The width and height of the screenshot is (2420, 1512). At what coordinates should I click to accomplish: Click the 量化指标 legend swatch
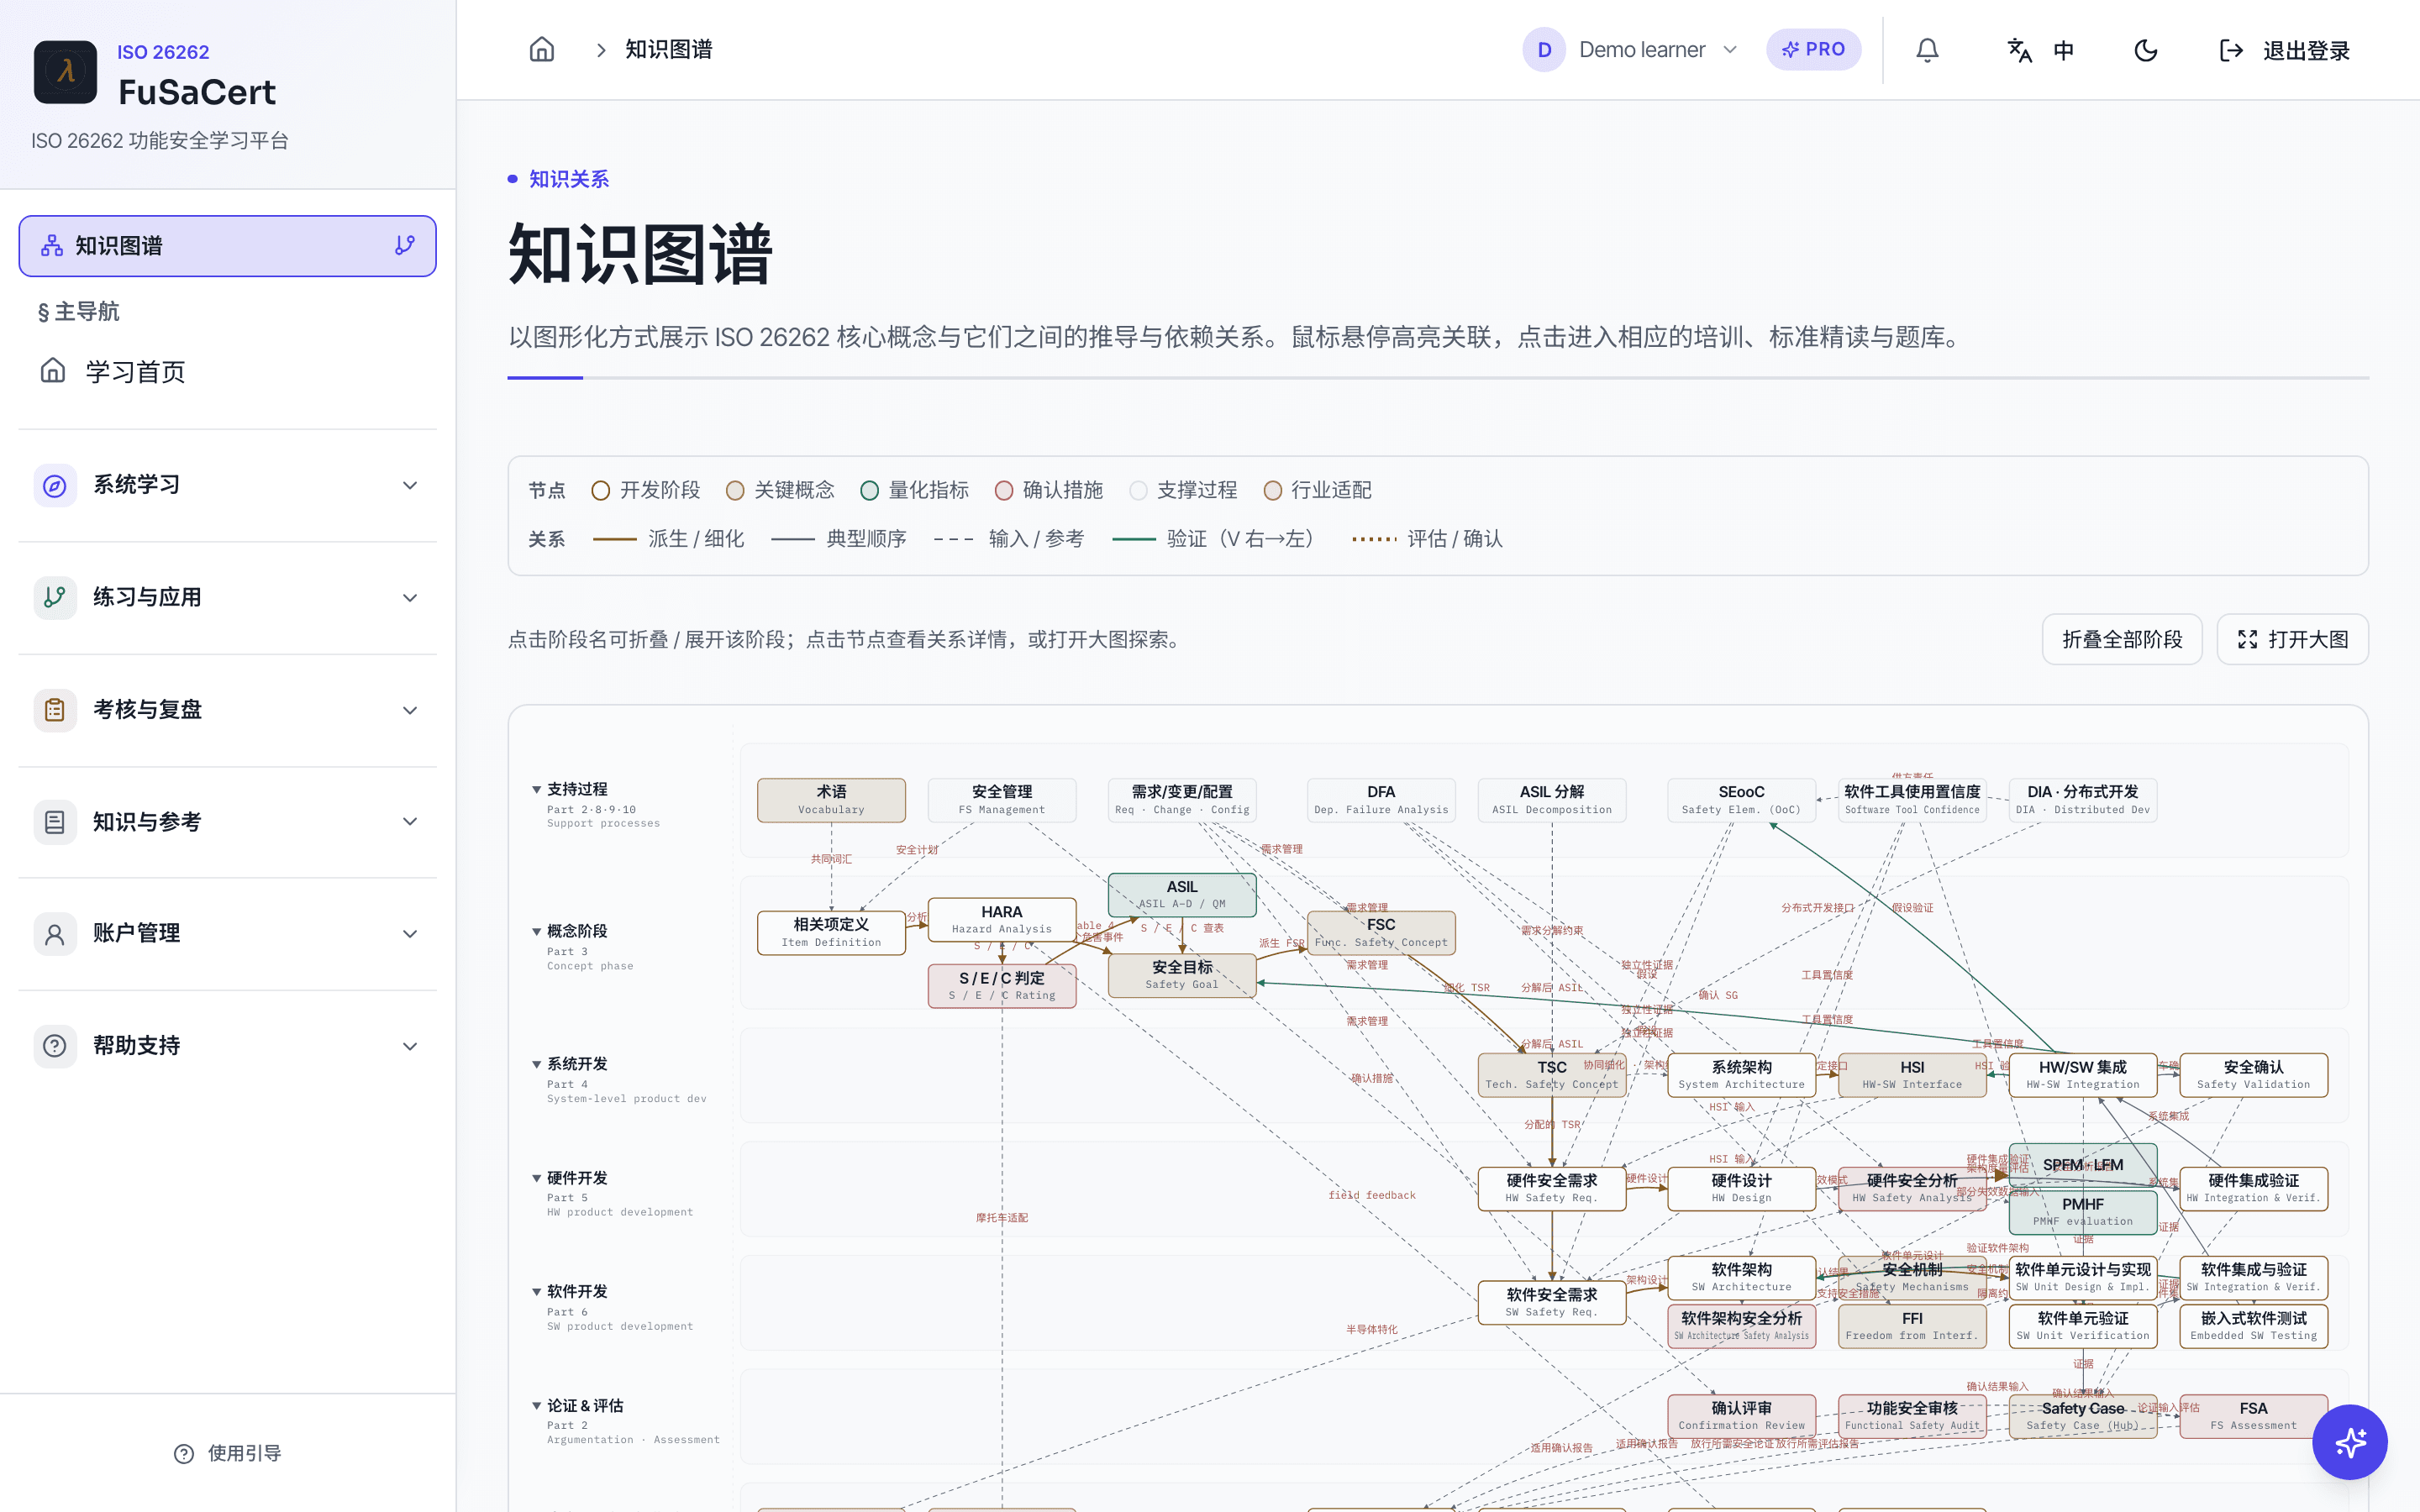click(869, 490)
